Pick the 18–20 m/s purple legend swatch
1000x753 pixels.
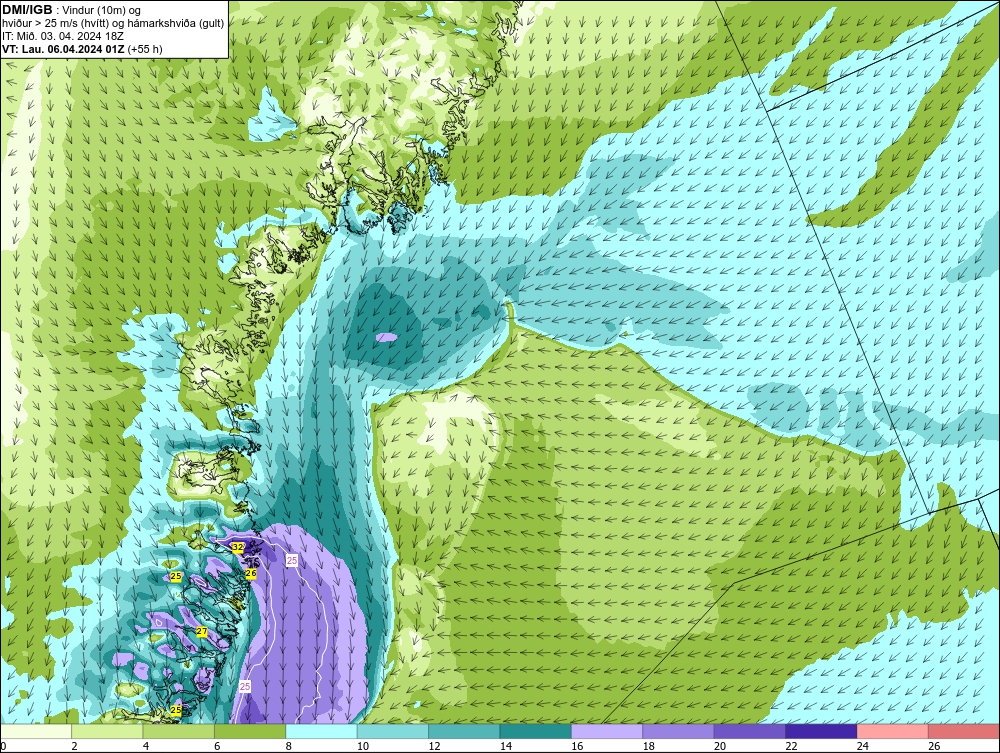[679, 731]
